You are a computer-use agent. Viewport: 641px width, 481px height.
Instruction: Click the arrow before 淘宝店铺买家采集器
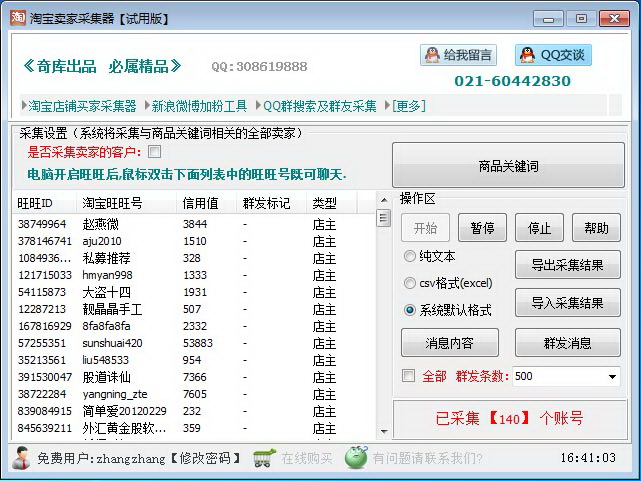24,106
